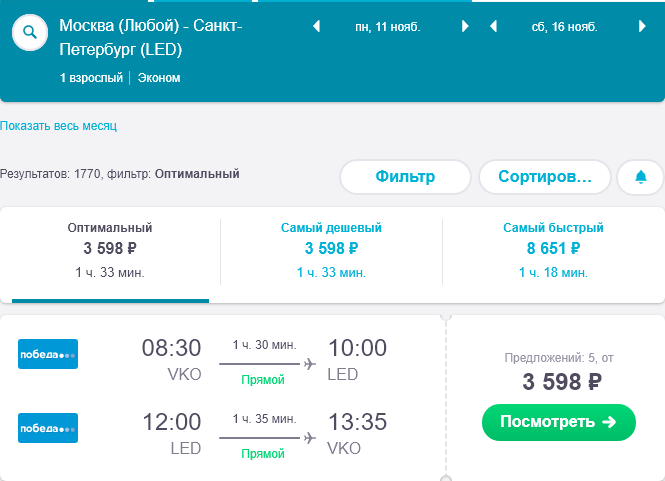The height and width of the screenshot is (481, 665).
Task: Click departure date пн, 11 нояб.
Action: [388, 27]
